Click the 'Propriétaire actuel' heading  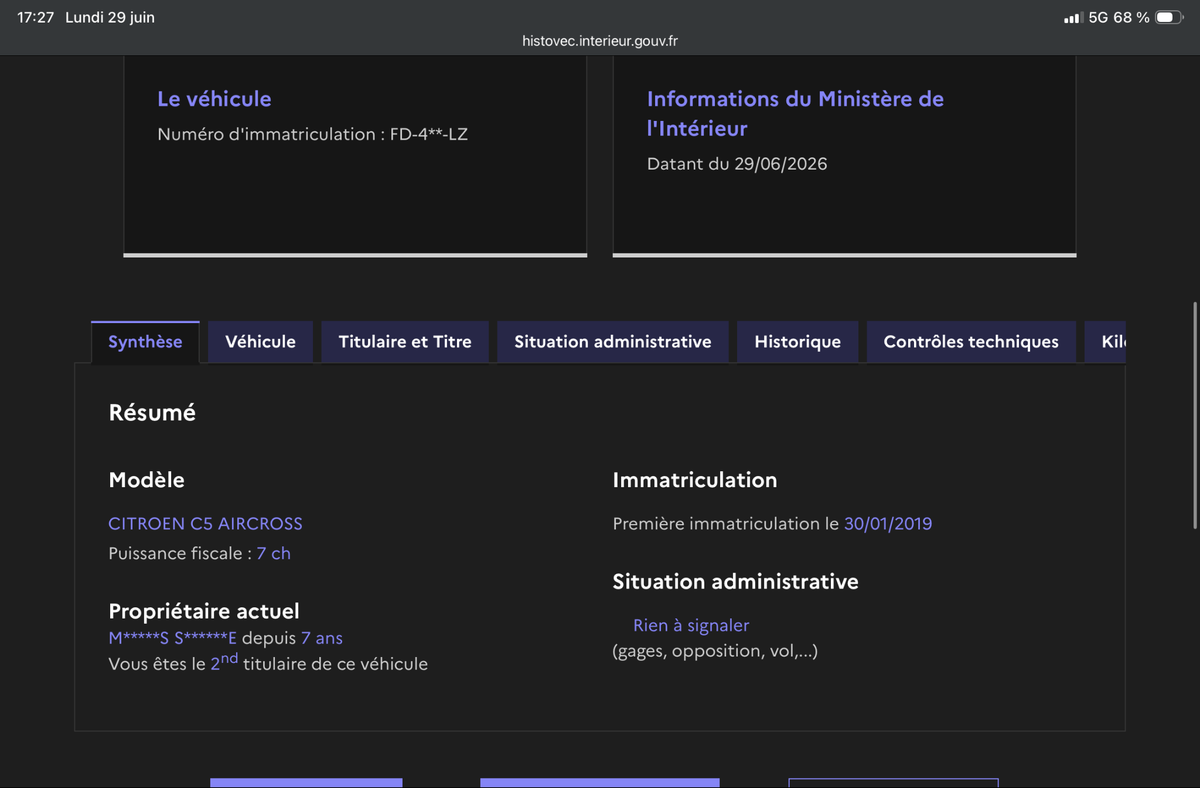click(x=204, y=611)
